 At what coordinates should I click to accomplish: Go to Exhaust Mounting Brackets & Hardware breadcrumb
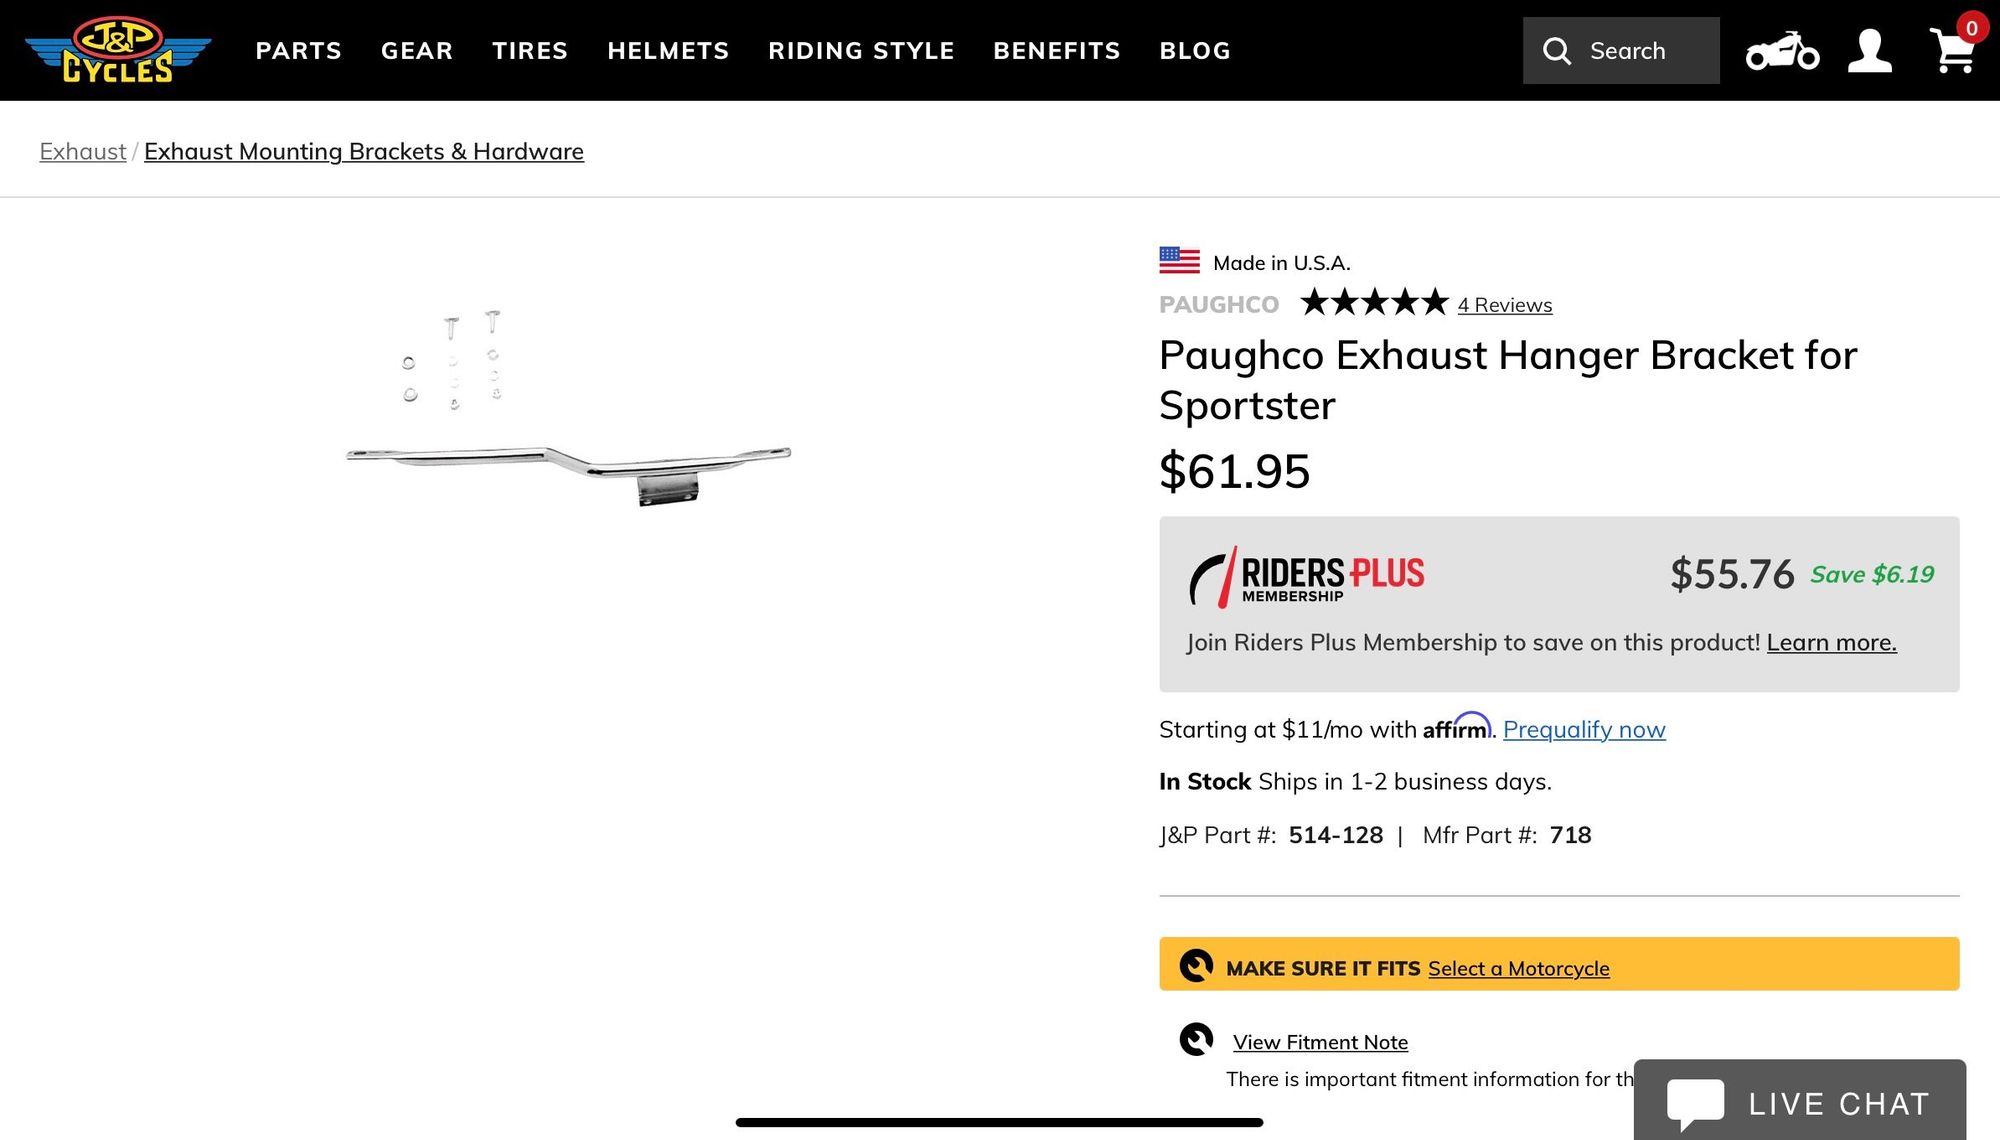coord(364,151)
